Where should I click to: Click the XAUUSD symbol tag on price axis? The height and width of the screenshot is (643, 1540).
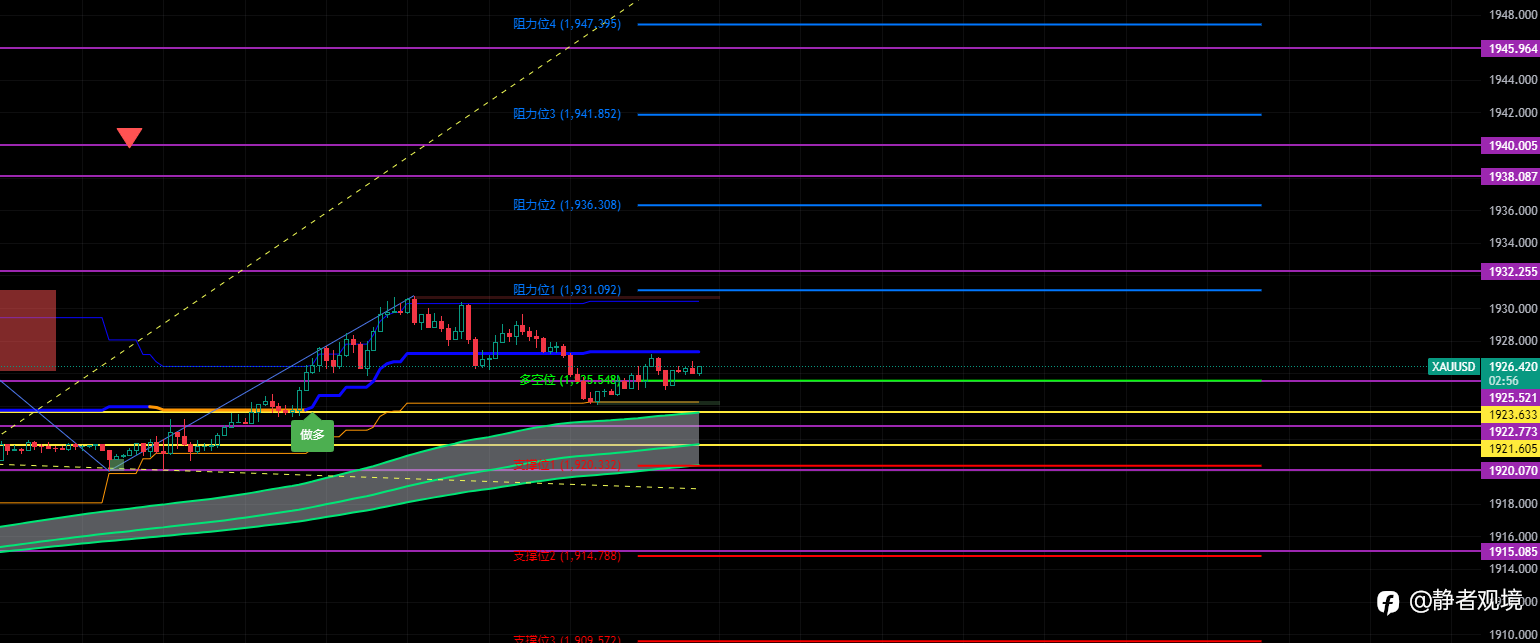coord(1454,367)
